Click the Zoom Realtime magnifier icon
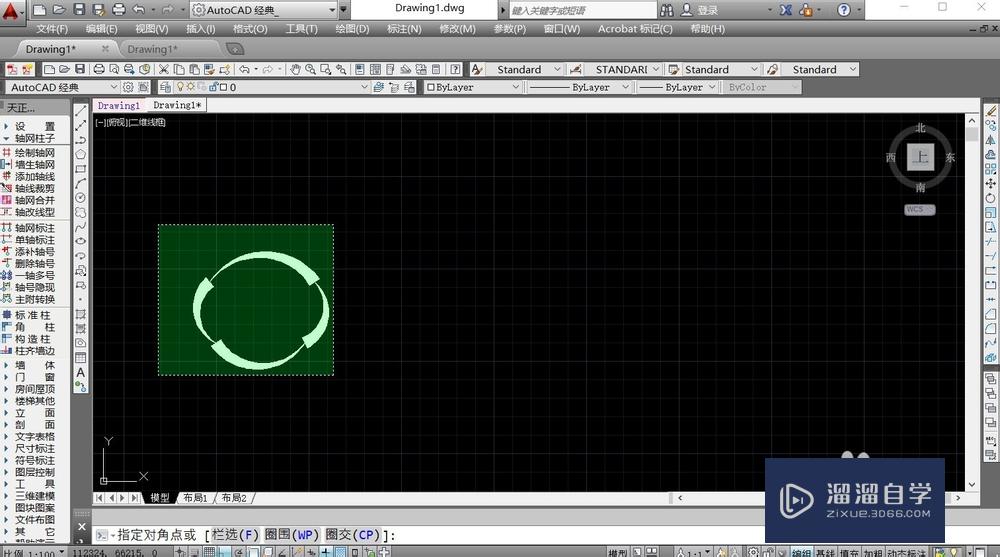The height and width of the screenshot is (557, 1000). pos(310,69)
